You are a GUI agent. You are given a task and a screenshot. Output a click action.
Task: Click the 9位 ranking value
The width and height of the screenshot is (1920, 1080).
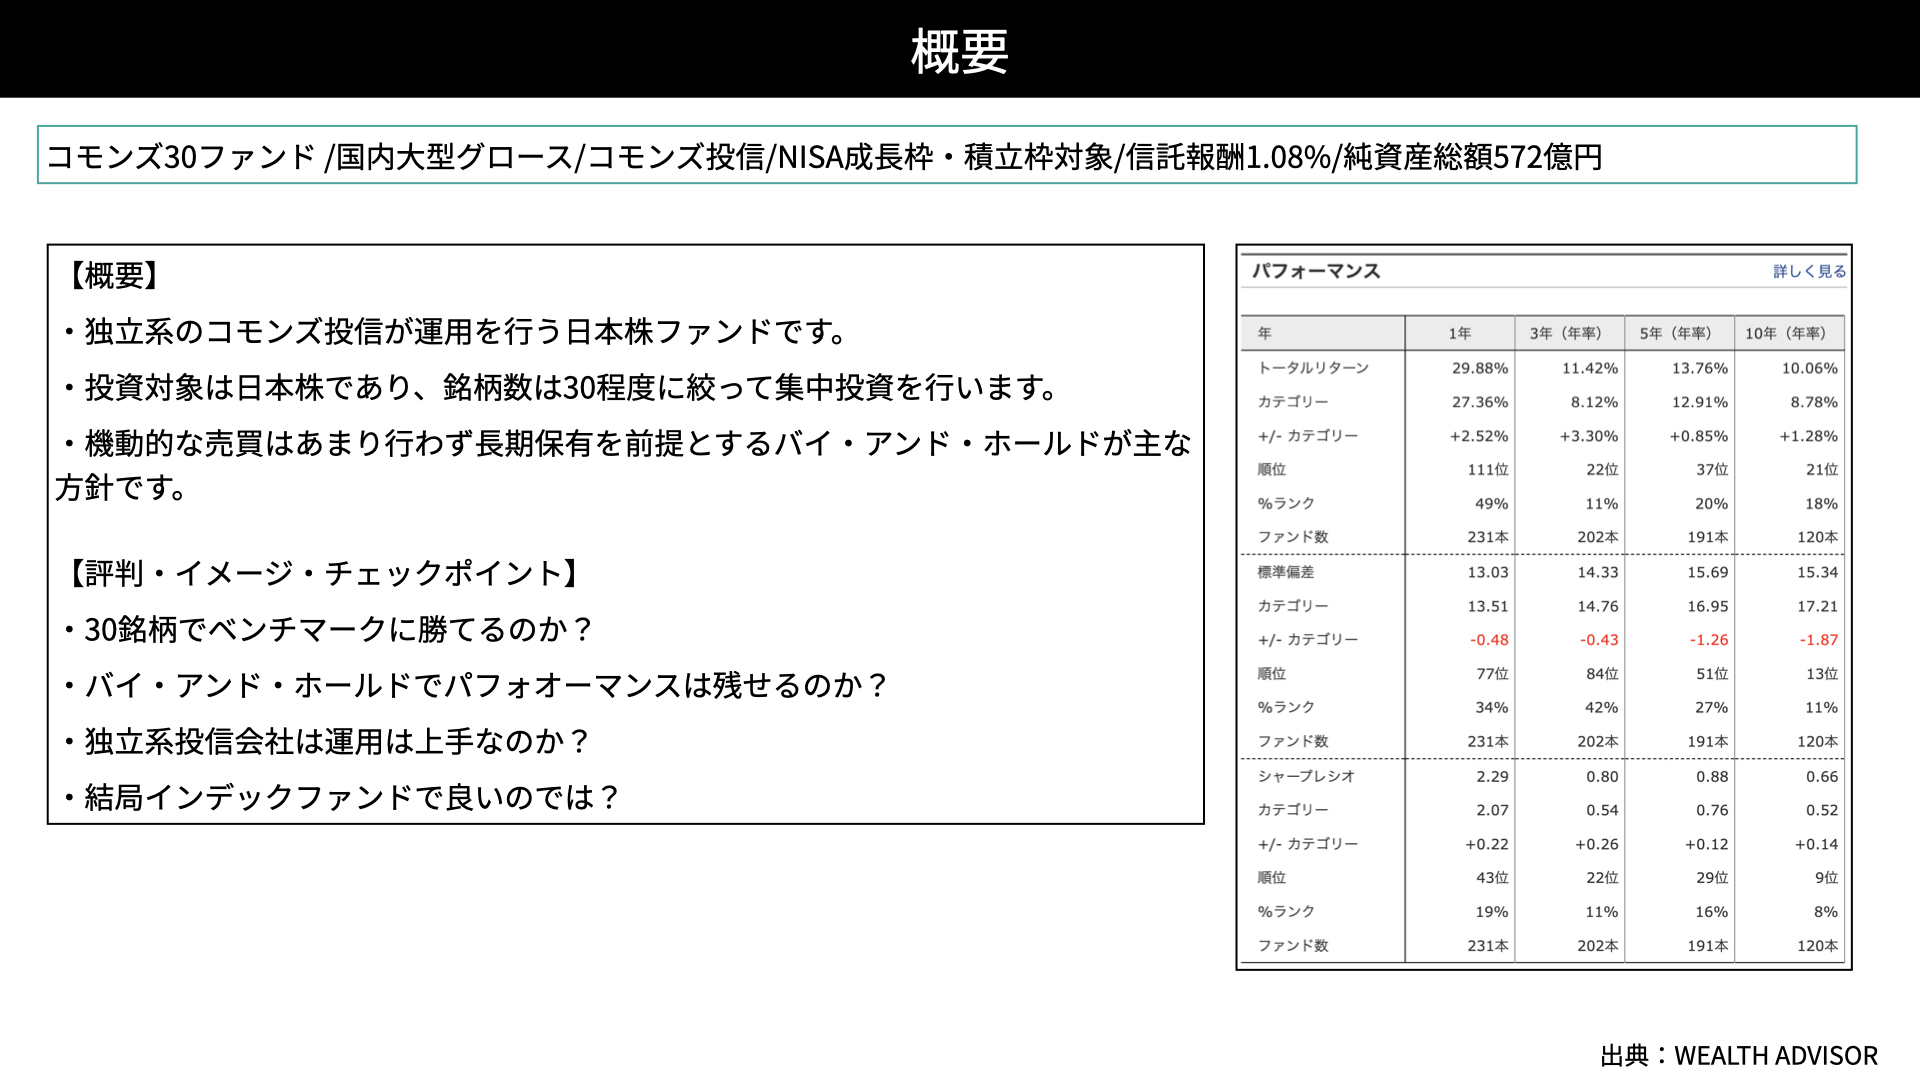1827,878
